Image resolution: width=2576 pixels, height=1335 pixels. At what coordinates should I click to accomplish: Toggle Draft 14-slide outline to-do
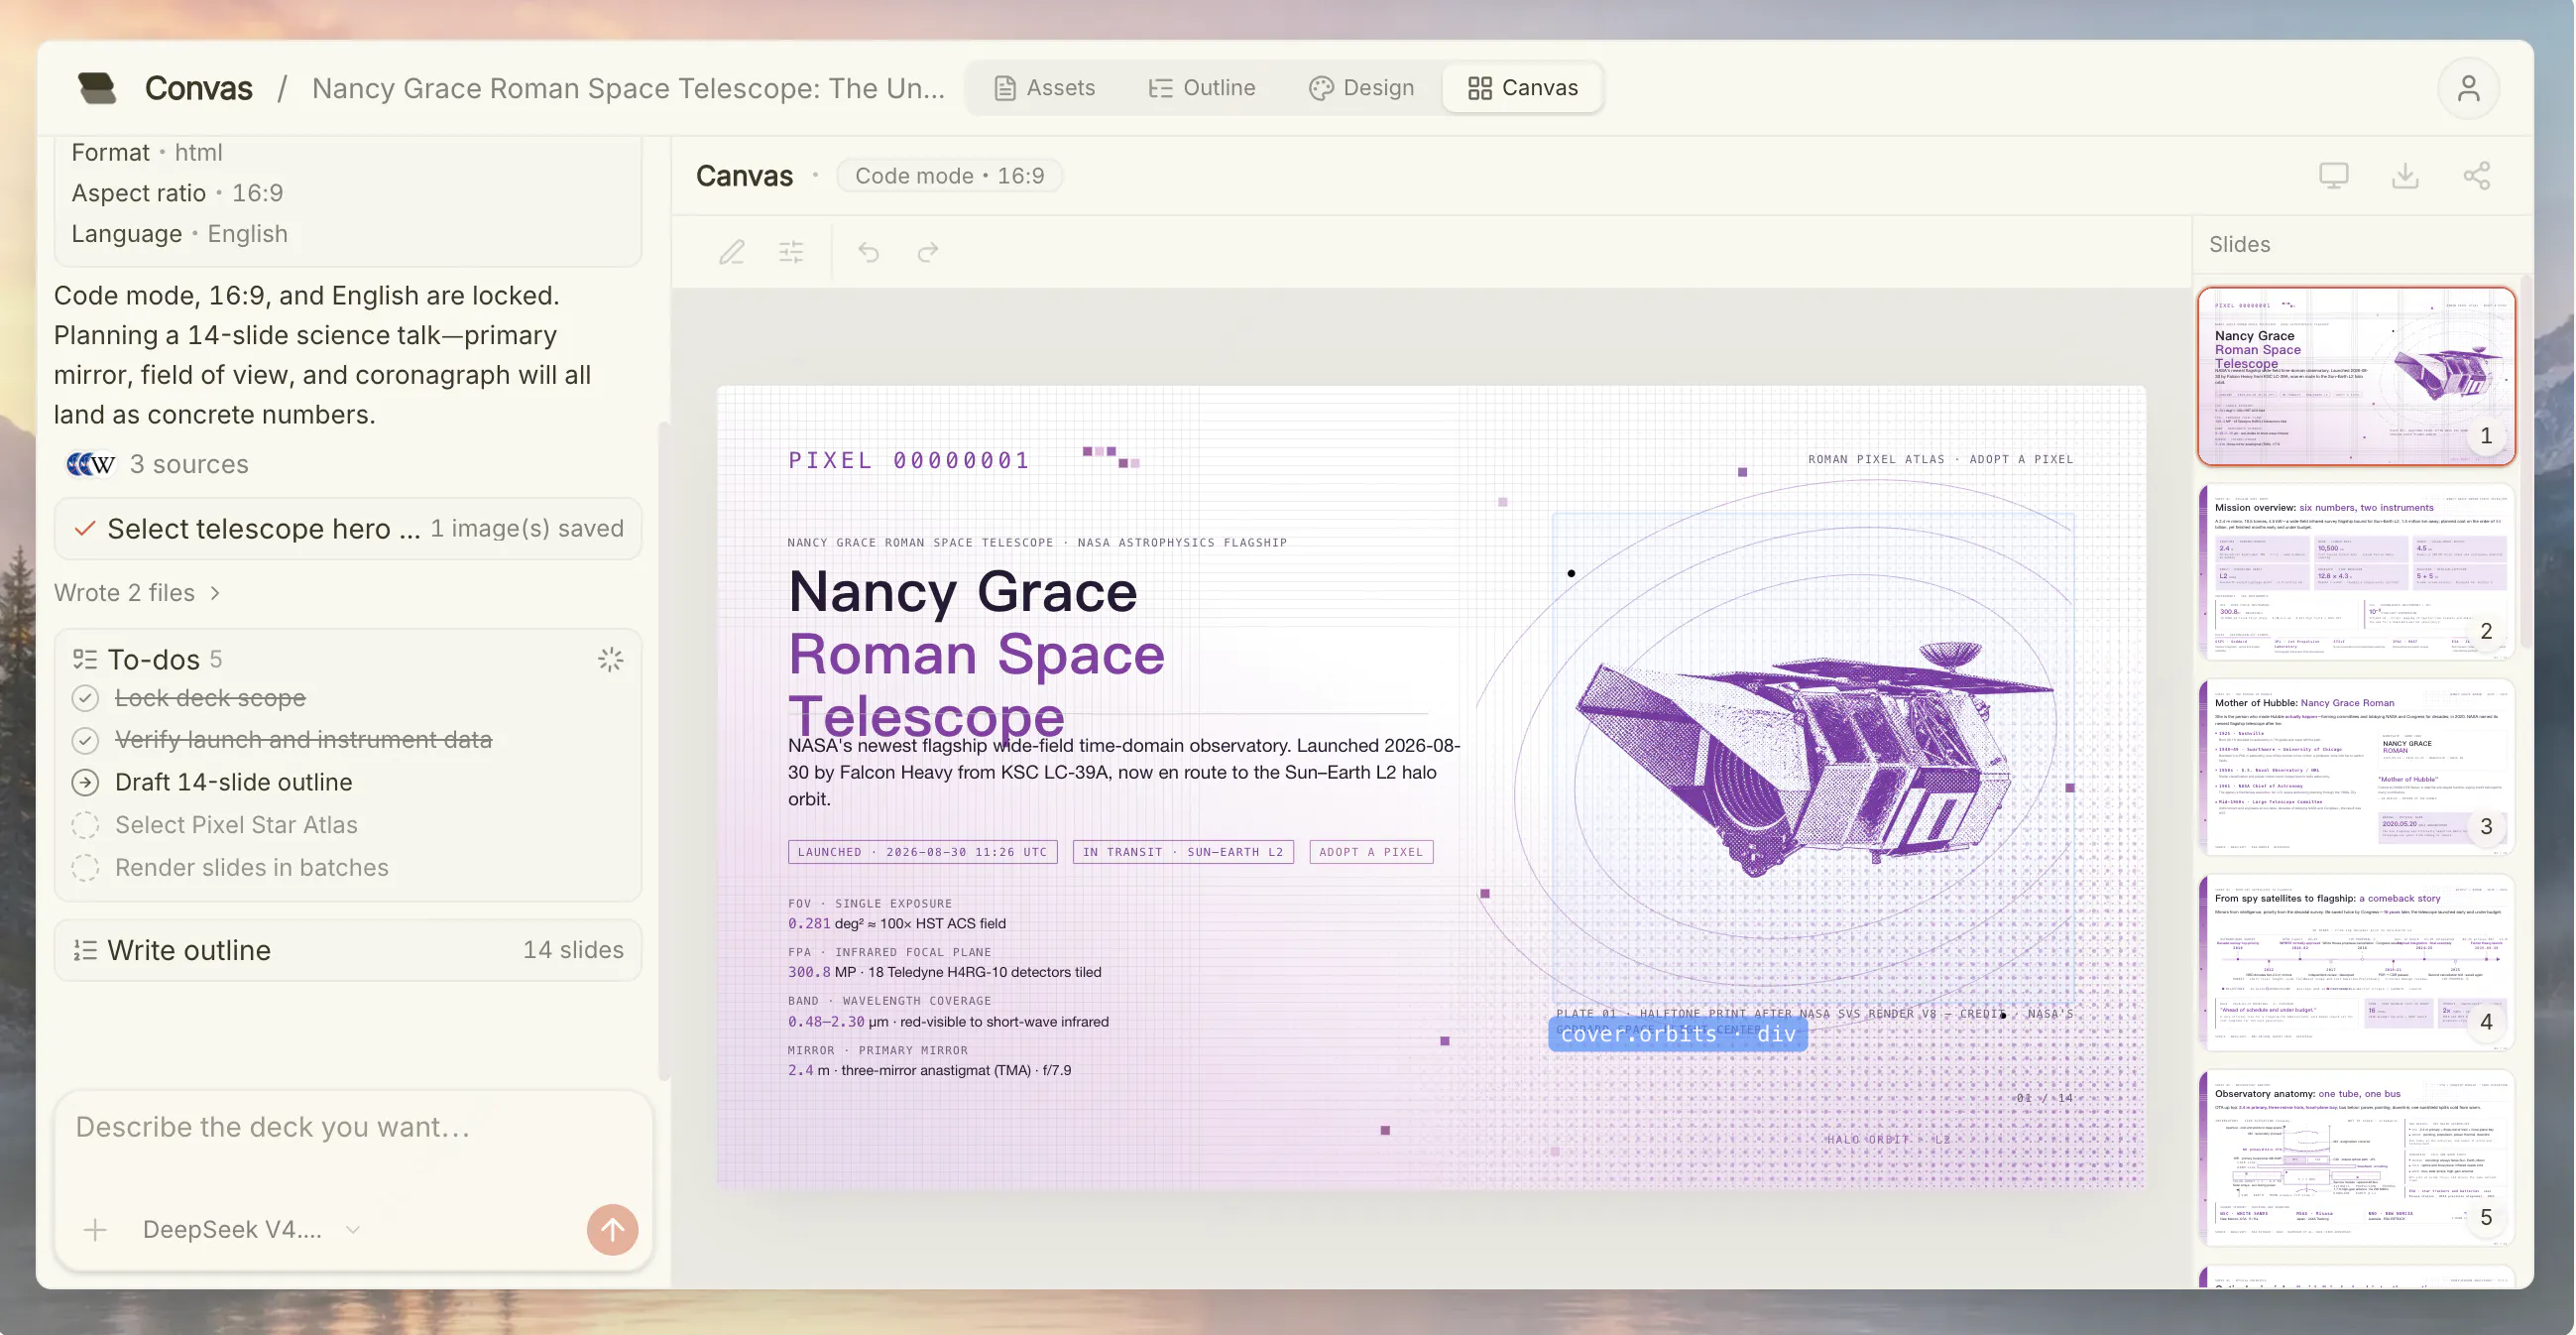pyautogui.click(x=85, y=783)
